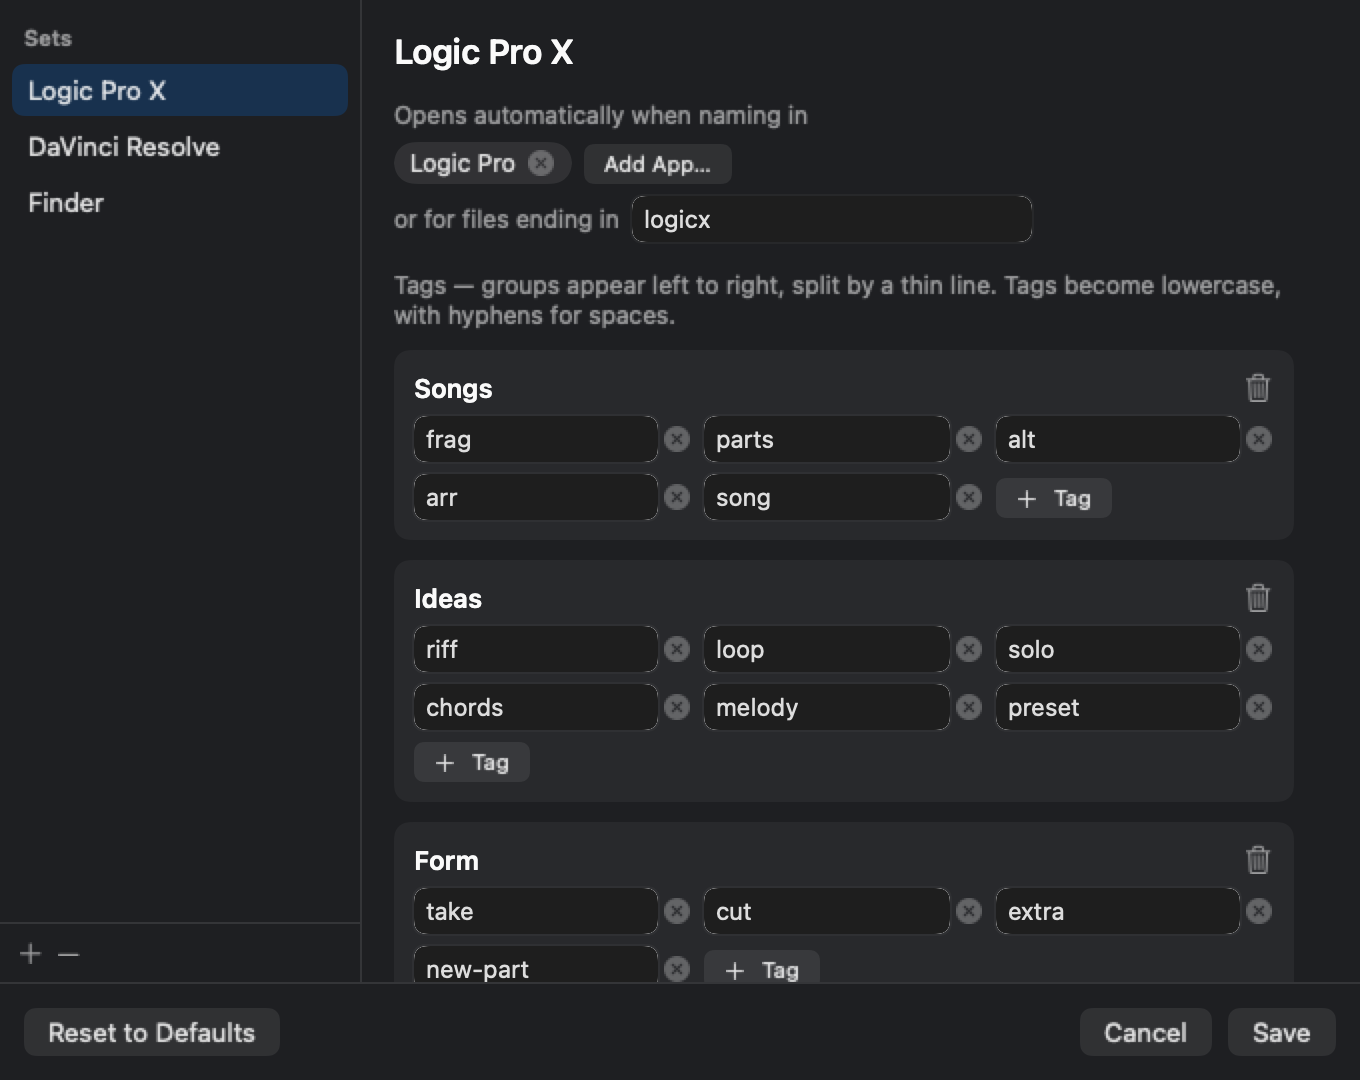
Task: Remove the loop tag
Action: click(968, 649)
